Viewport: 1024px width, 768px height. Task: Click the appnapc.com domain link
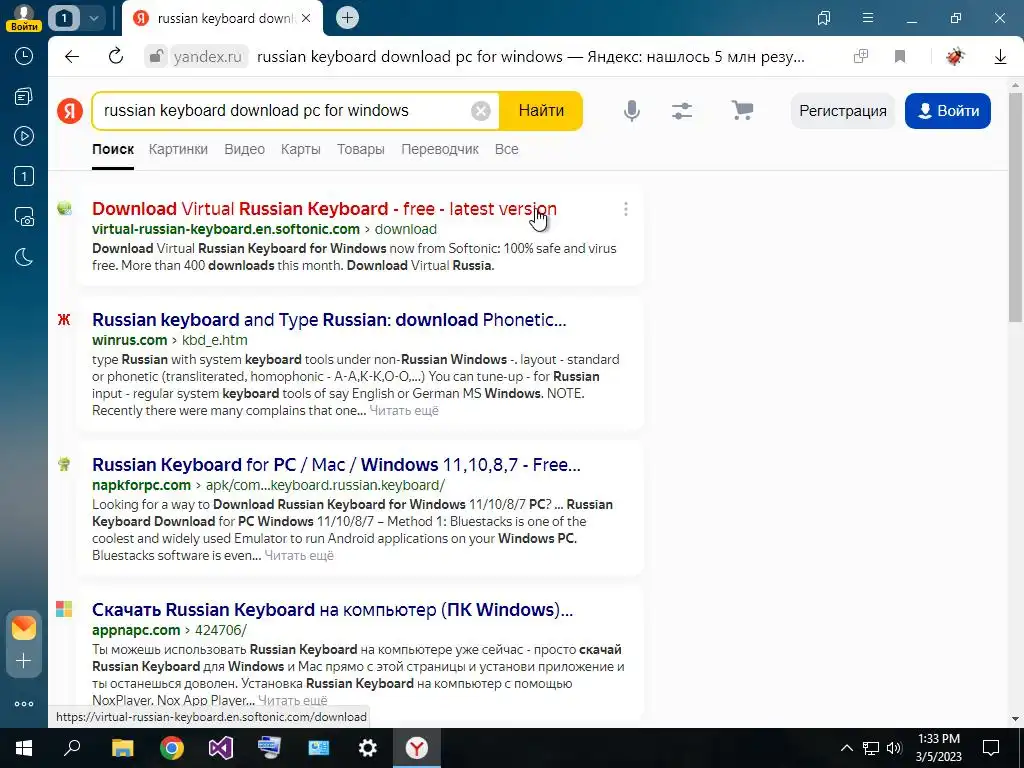(x=136, y=630)
